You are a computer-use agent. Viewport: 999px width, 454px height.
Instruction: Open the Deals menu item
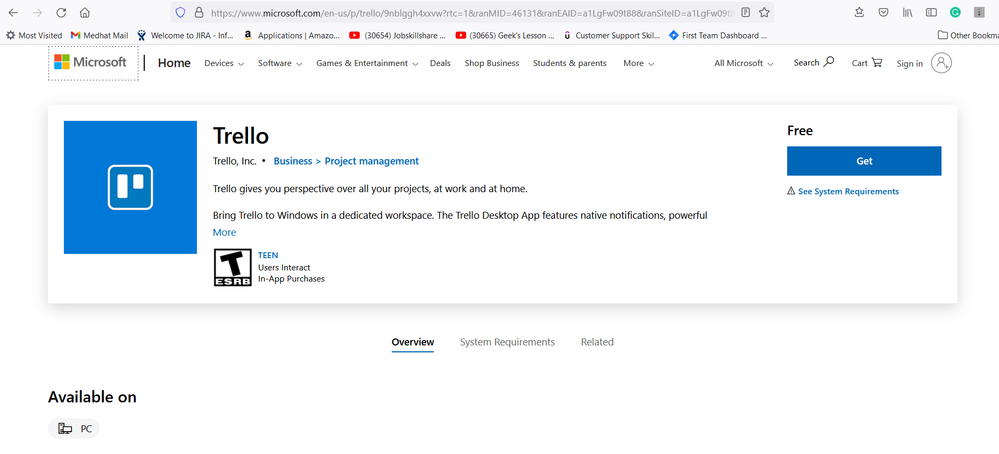point(440,63)
